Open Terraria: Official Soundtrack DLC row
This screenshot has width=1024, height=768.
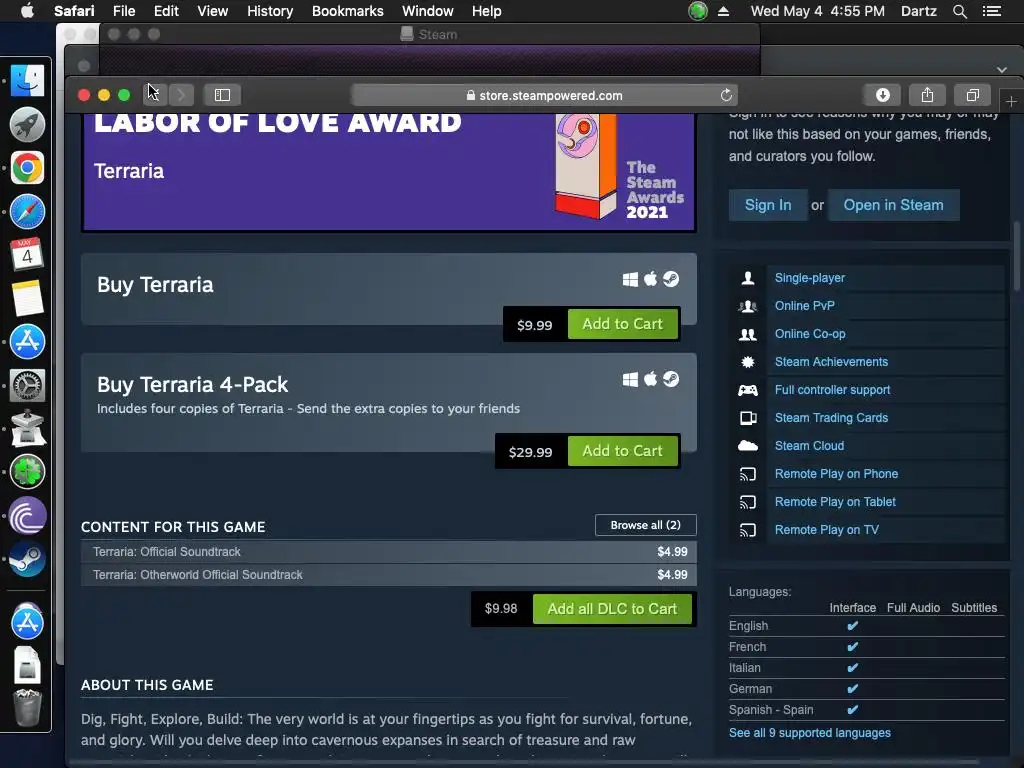click(x=389, y=552)
